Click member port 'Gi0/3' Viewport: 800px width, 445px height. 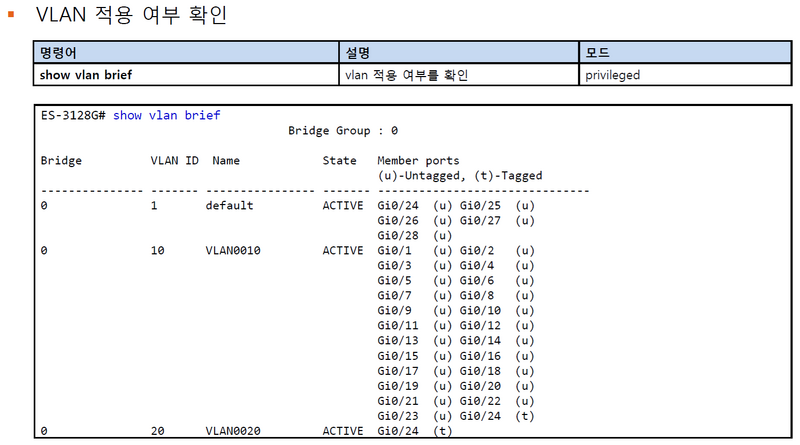(x=394, y=265)
